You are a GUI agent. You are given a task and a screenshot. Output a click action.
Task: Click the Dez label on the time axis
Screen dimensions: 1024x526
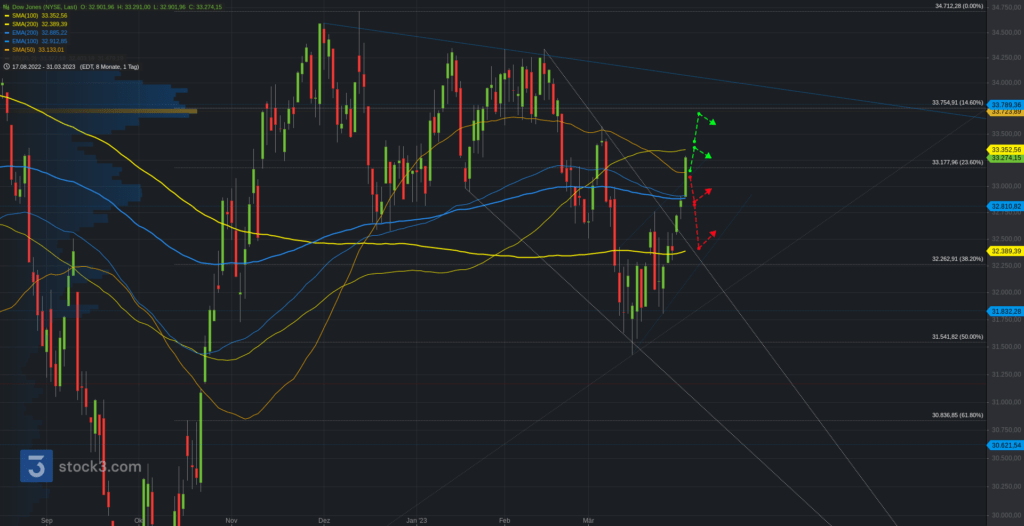coord(325,521)
